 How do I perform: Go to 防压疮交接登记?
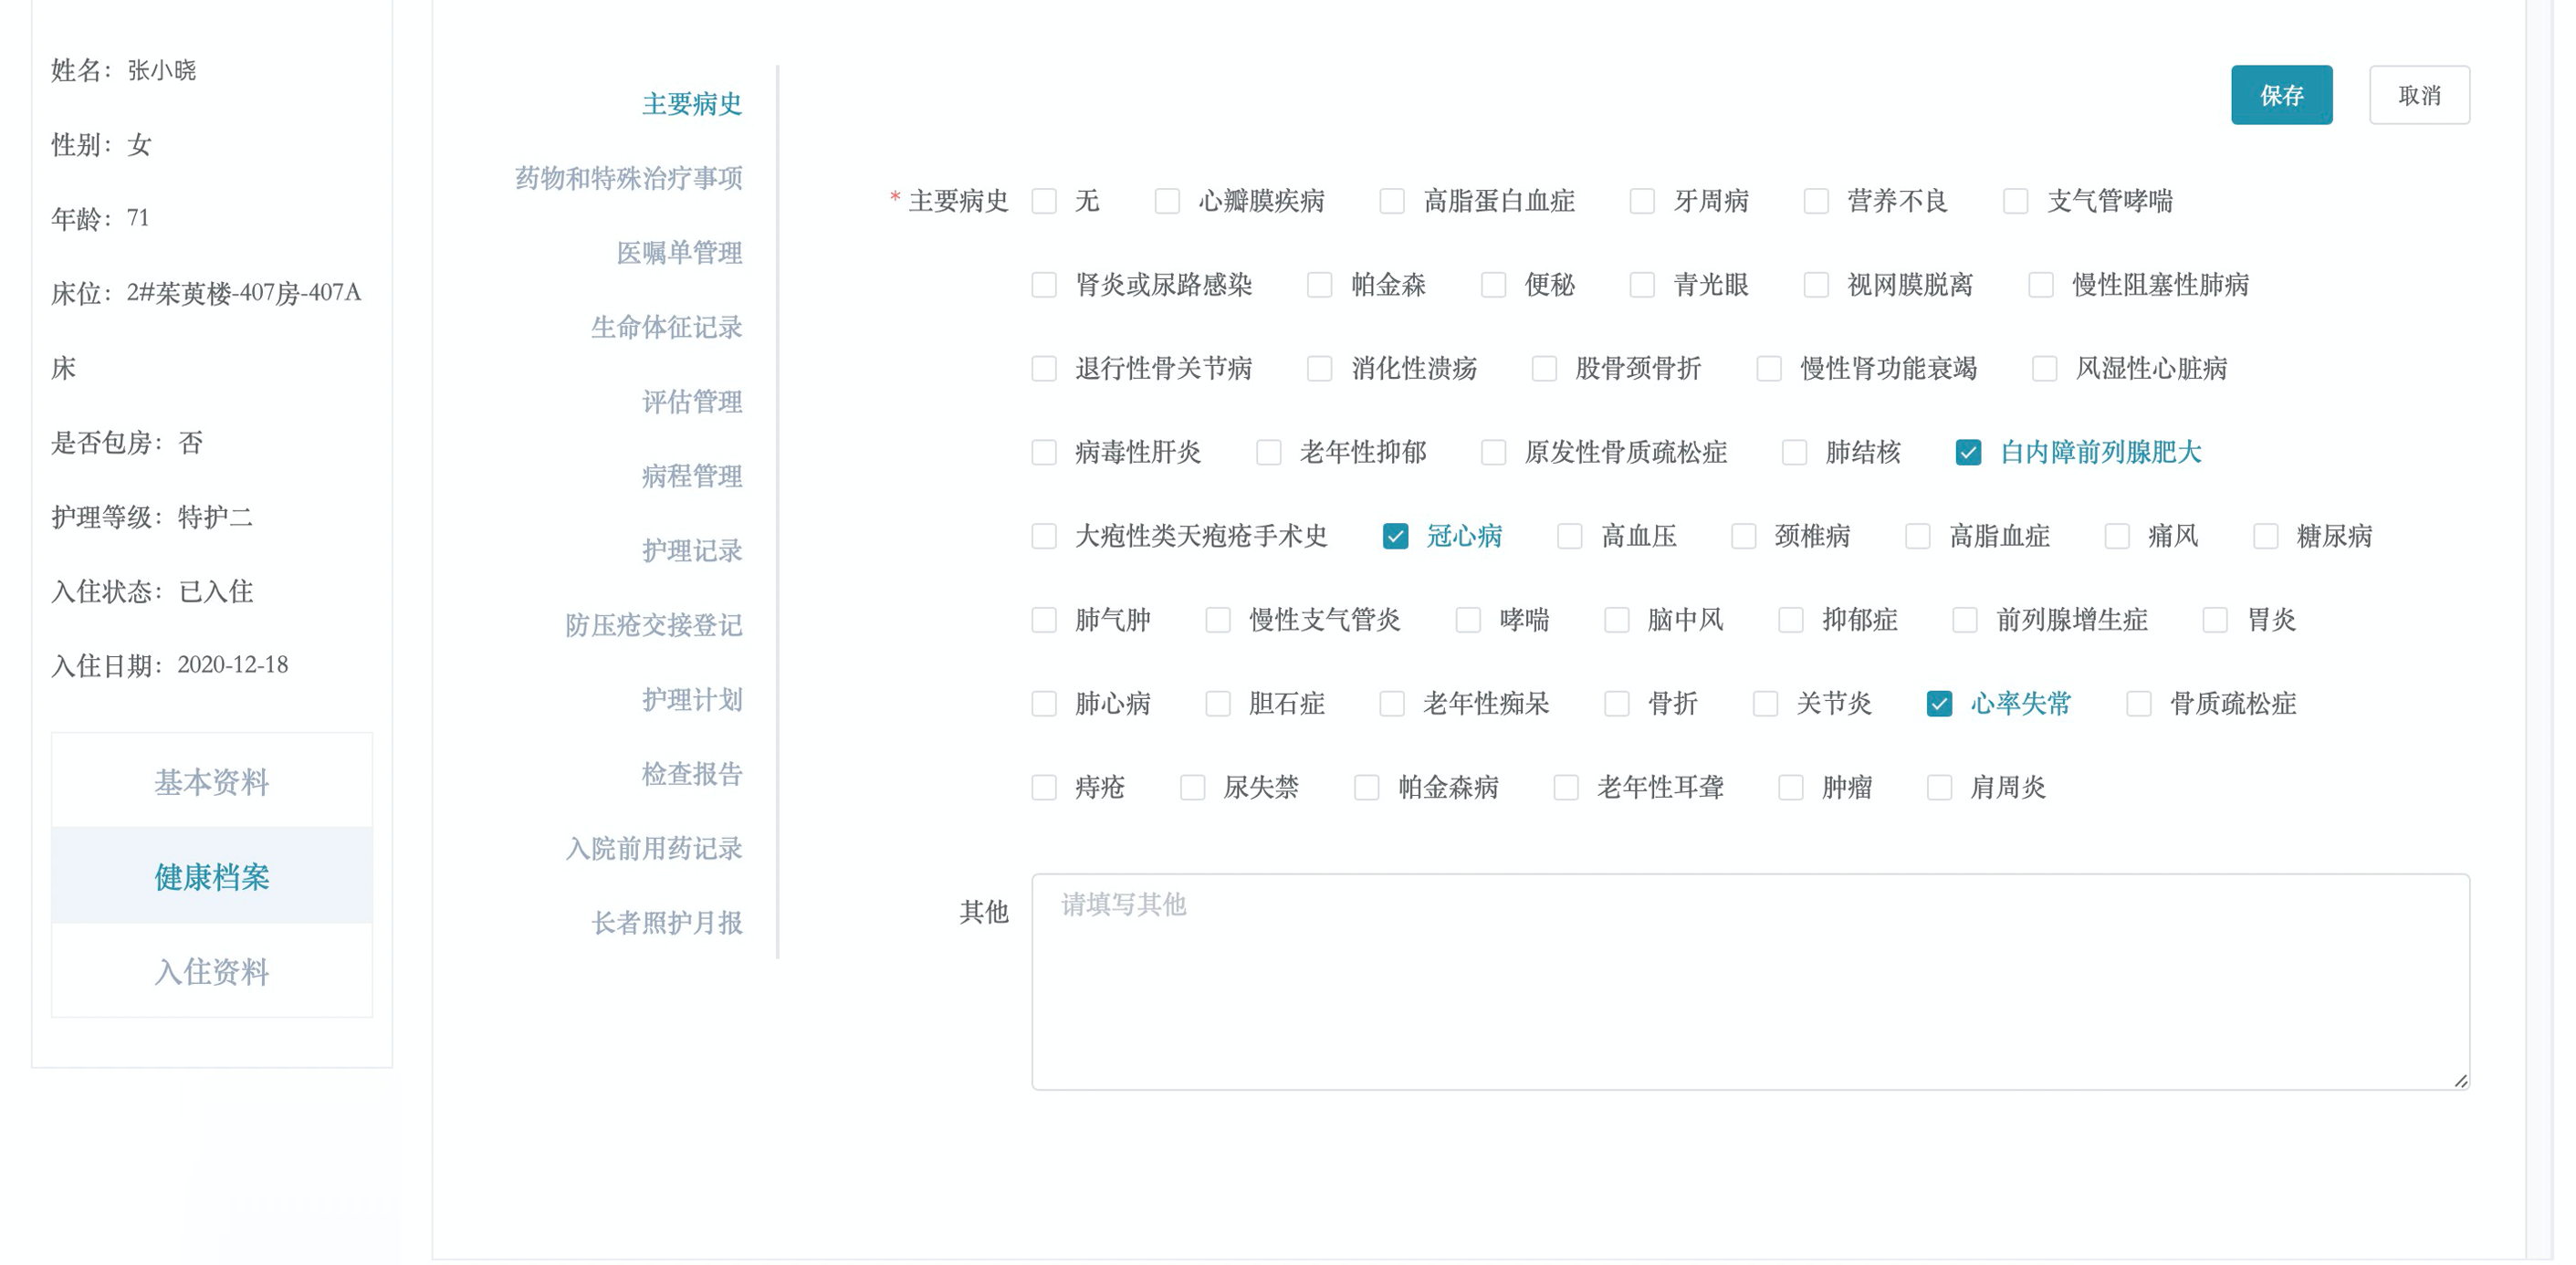(653, 625)
